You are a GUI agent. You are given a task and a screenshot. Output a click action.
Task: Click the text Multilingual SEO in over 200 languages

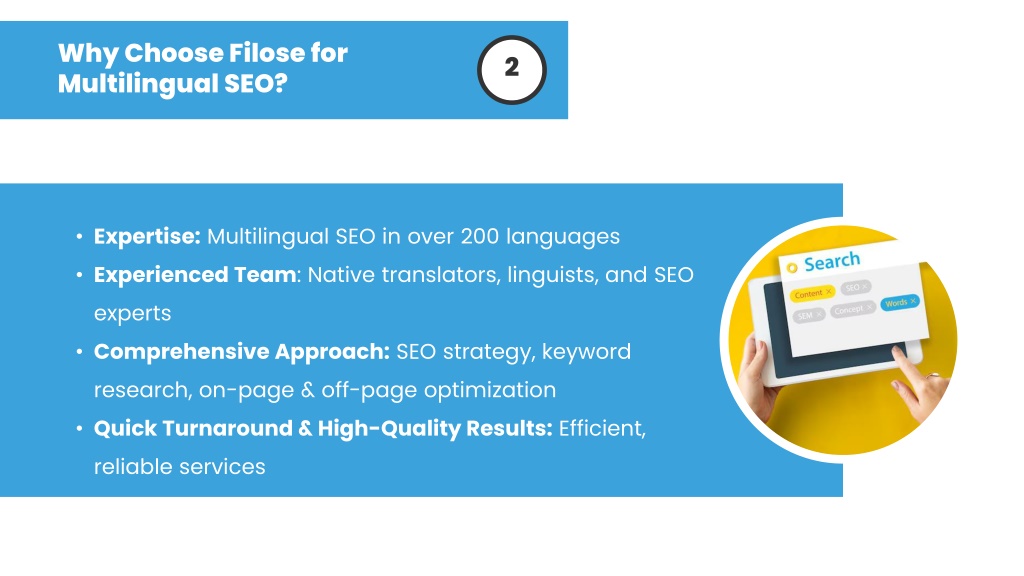(x=413, y=236)
